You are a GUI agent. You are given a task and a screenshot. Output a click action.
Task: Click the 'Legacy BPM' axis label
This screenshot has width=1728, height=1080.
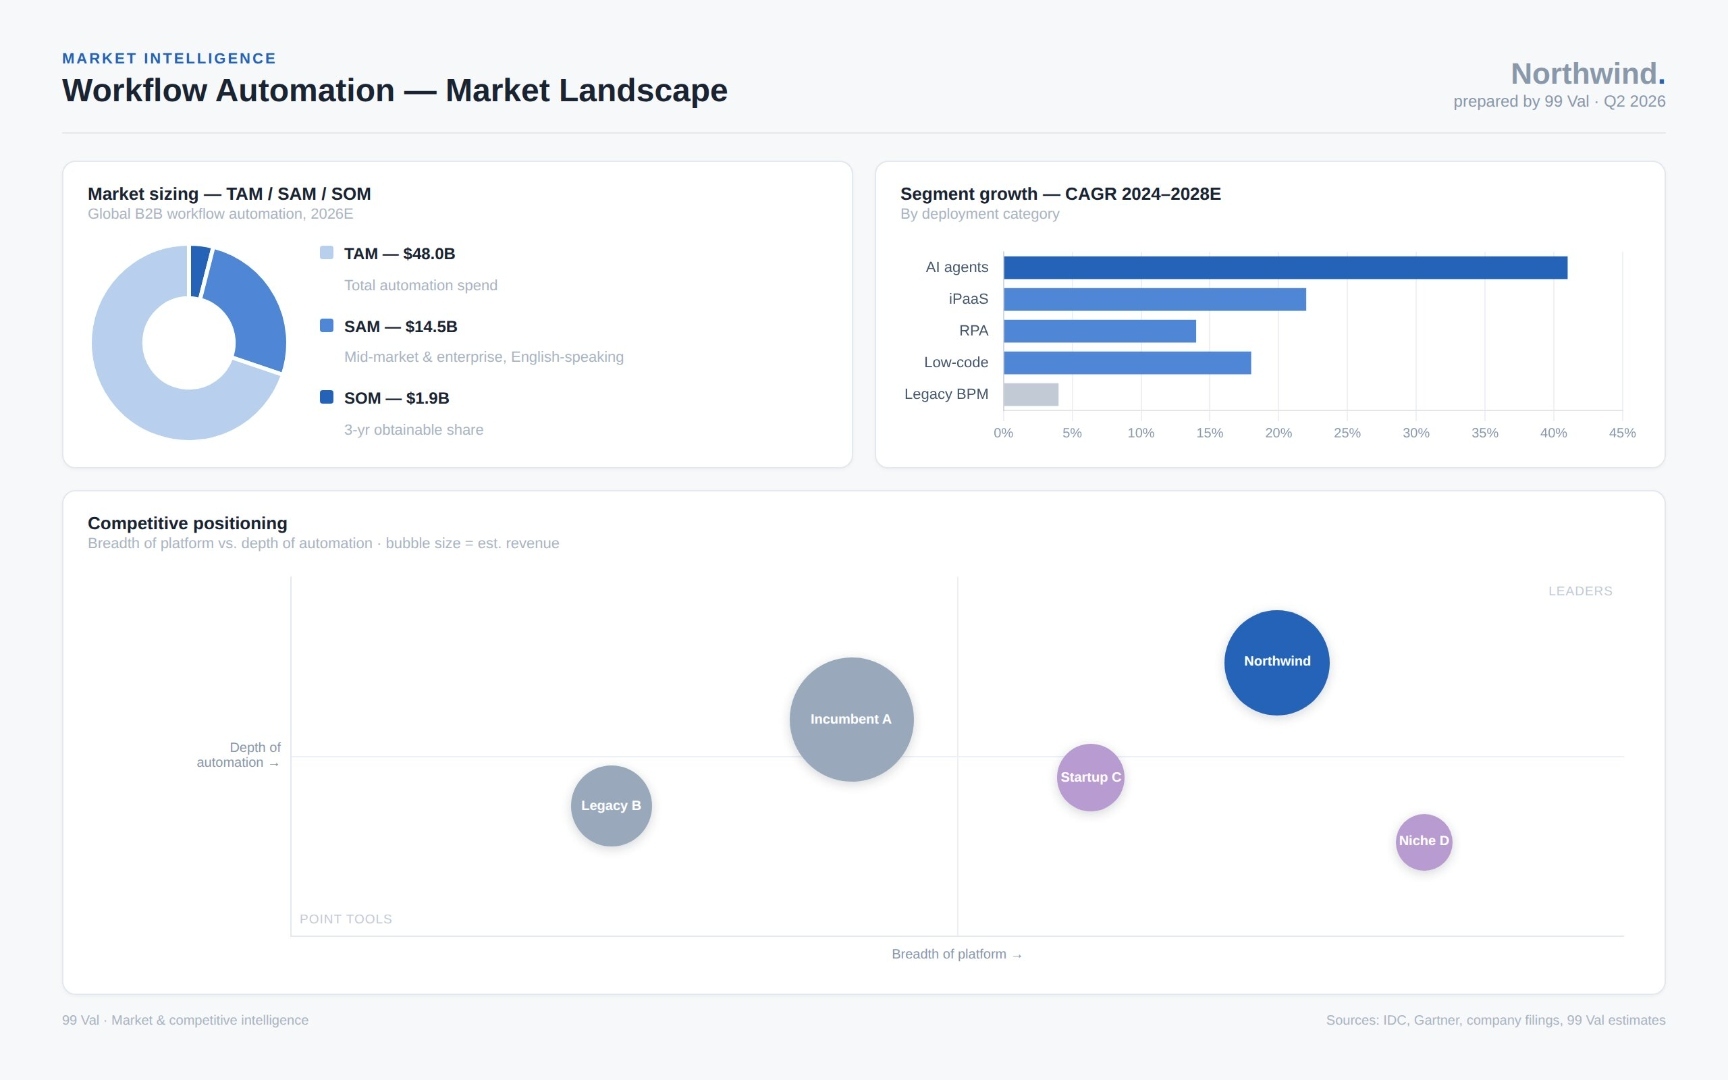point(946,394)
